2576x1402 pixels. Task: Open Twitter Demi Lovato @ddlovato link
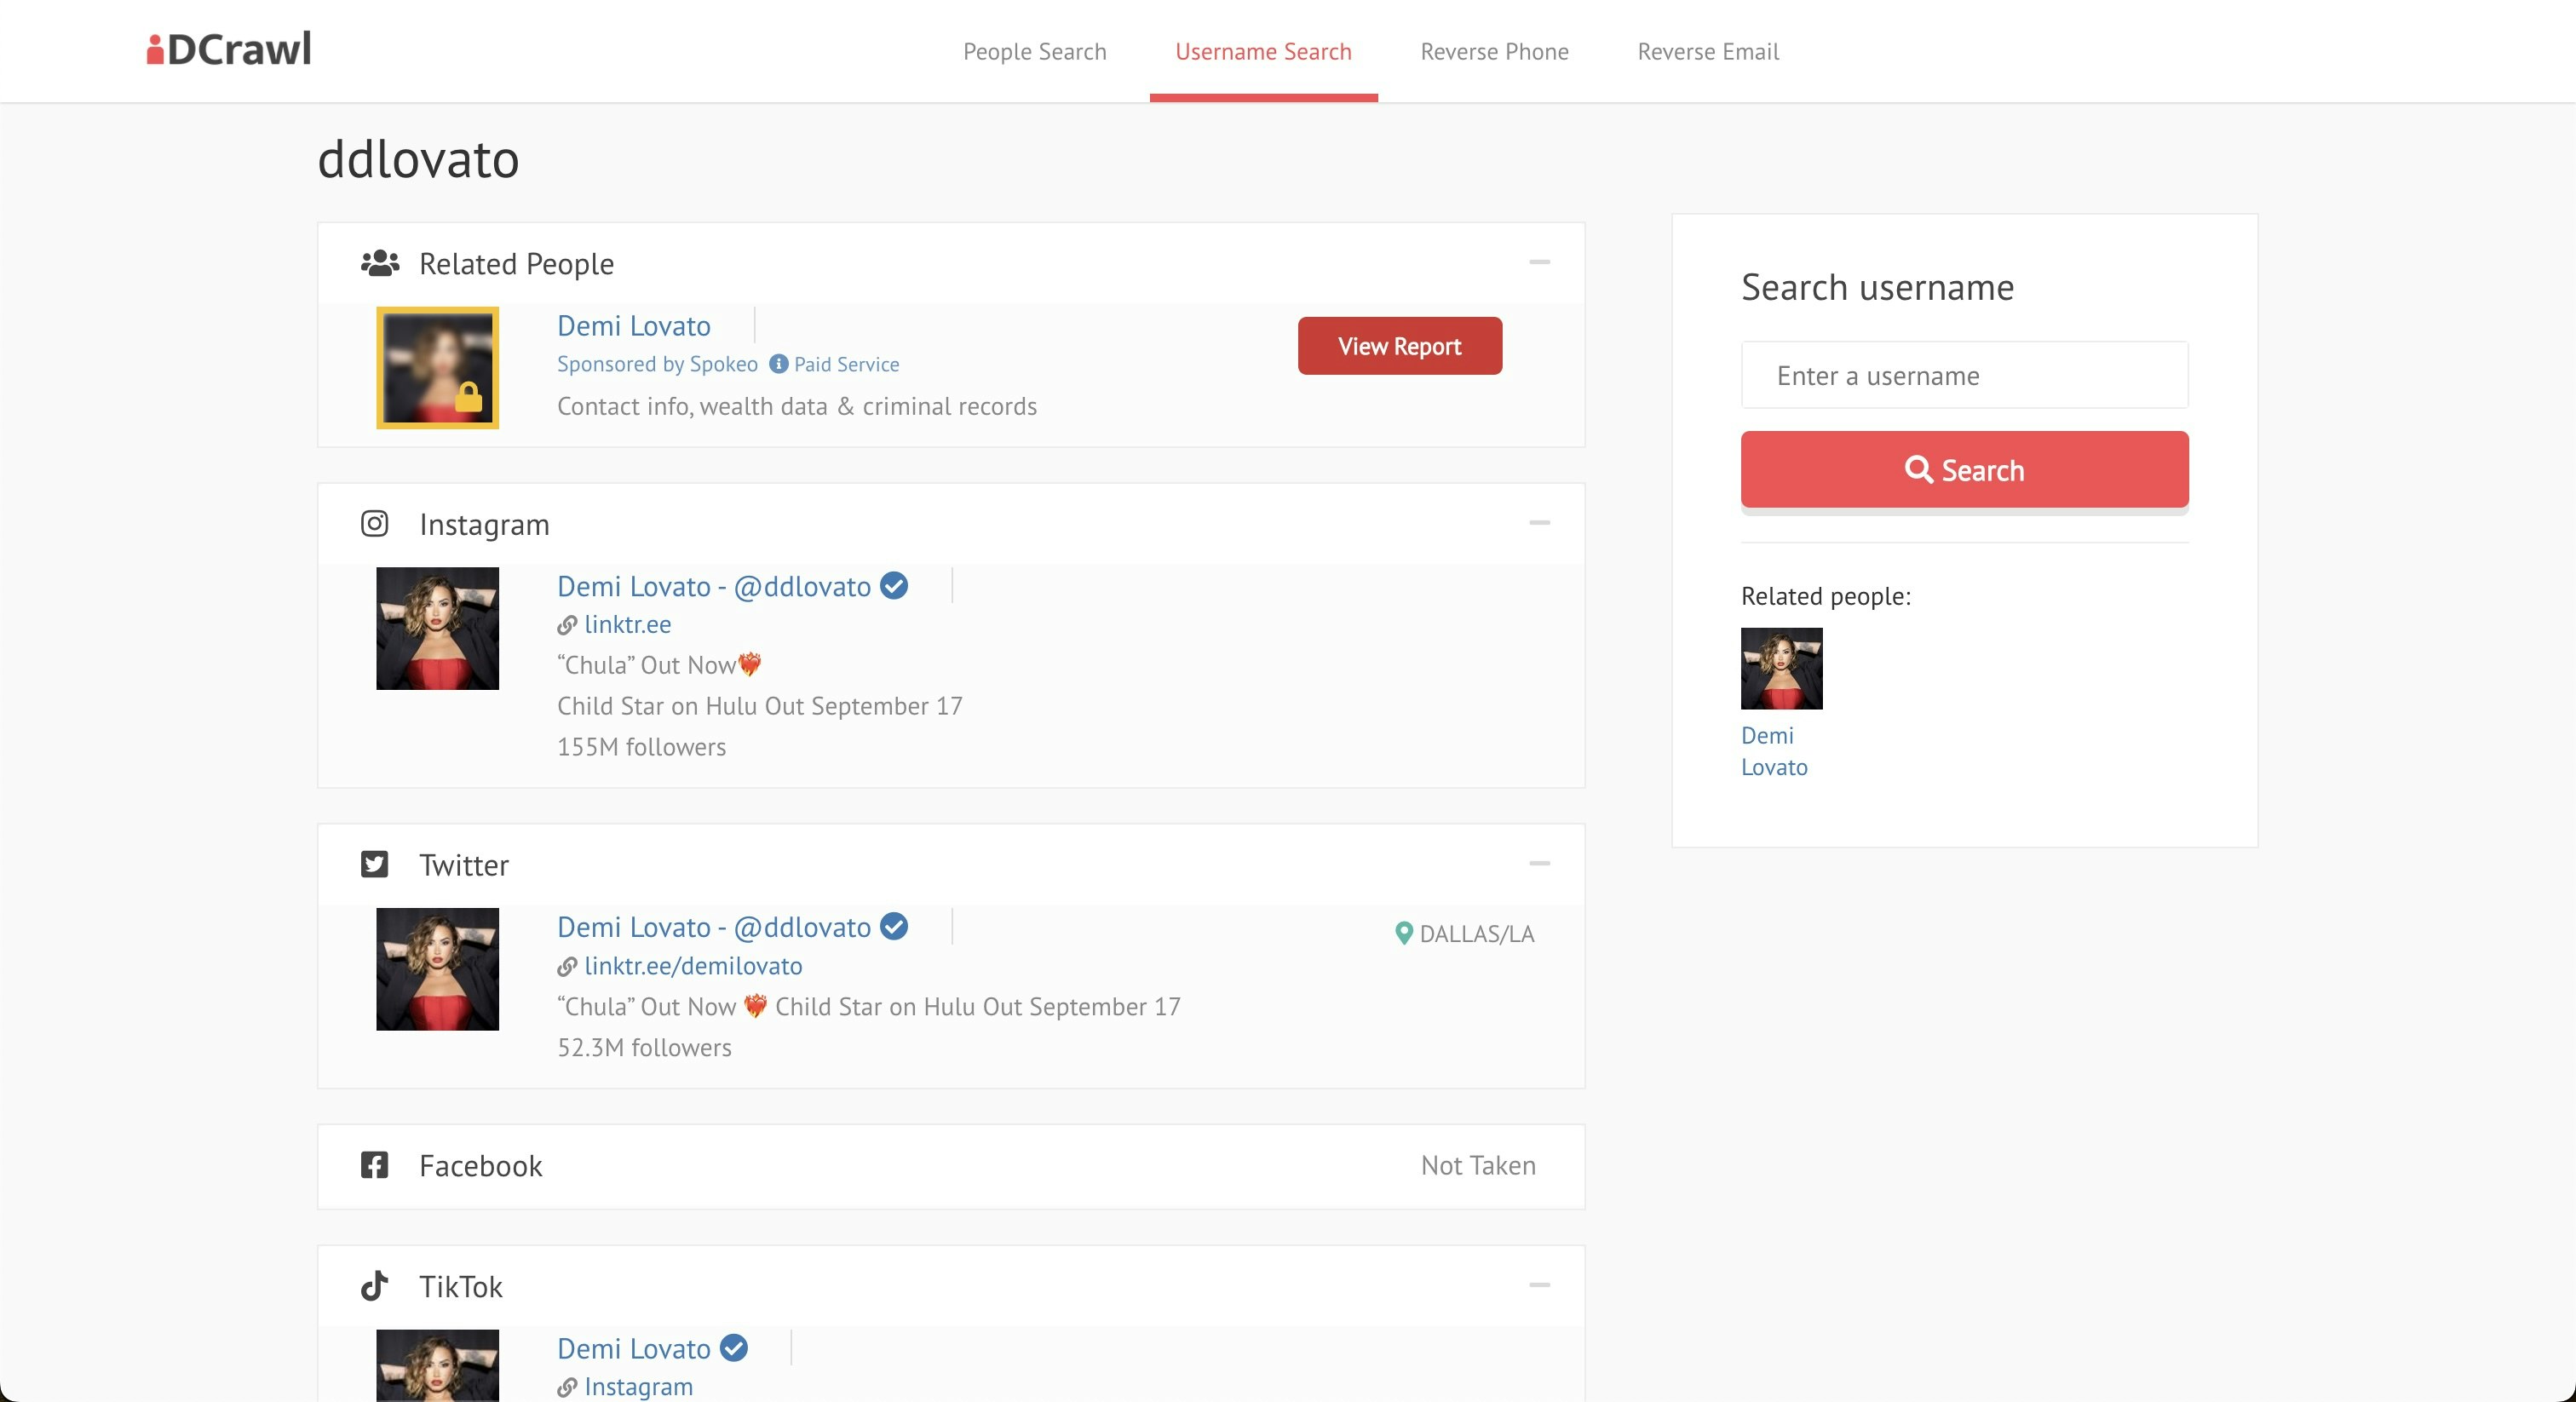(x=713, y=927)
